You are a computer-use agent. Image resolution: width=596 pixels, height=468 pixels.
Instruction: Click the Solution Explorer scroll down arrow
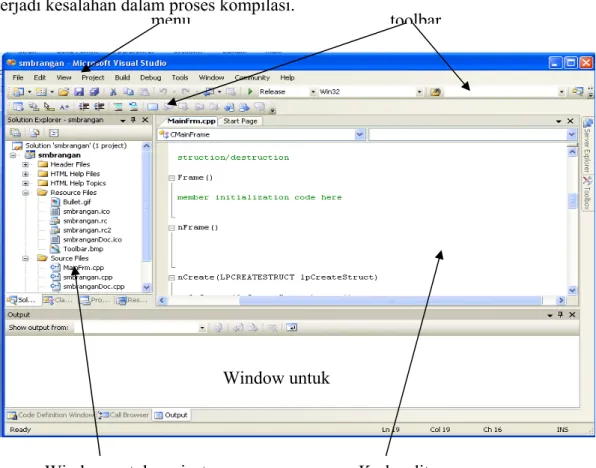pyautogui.click(x=146, y=287)
